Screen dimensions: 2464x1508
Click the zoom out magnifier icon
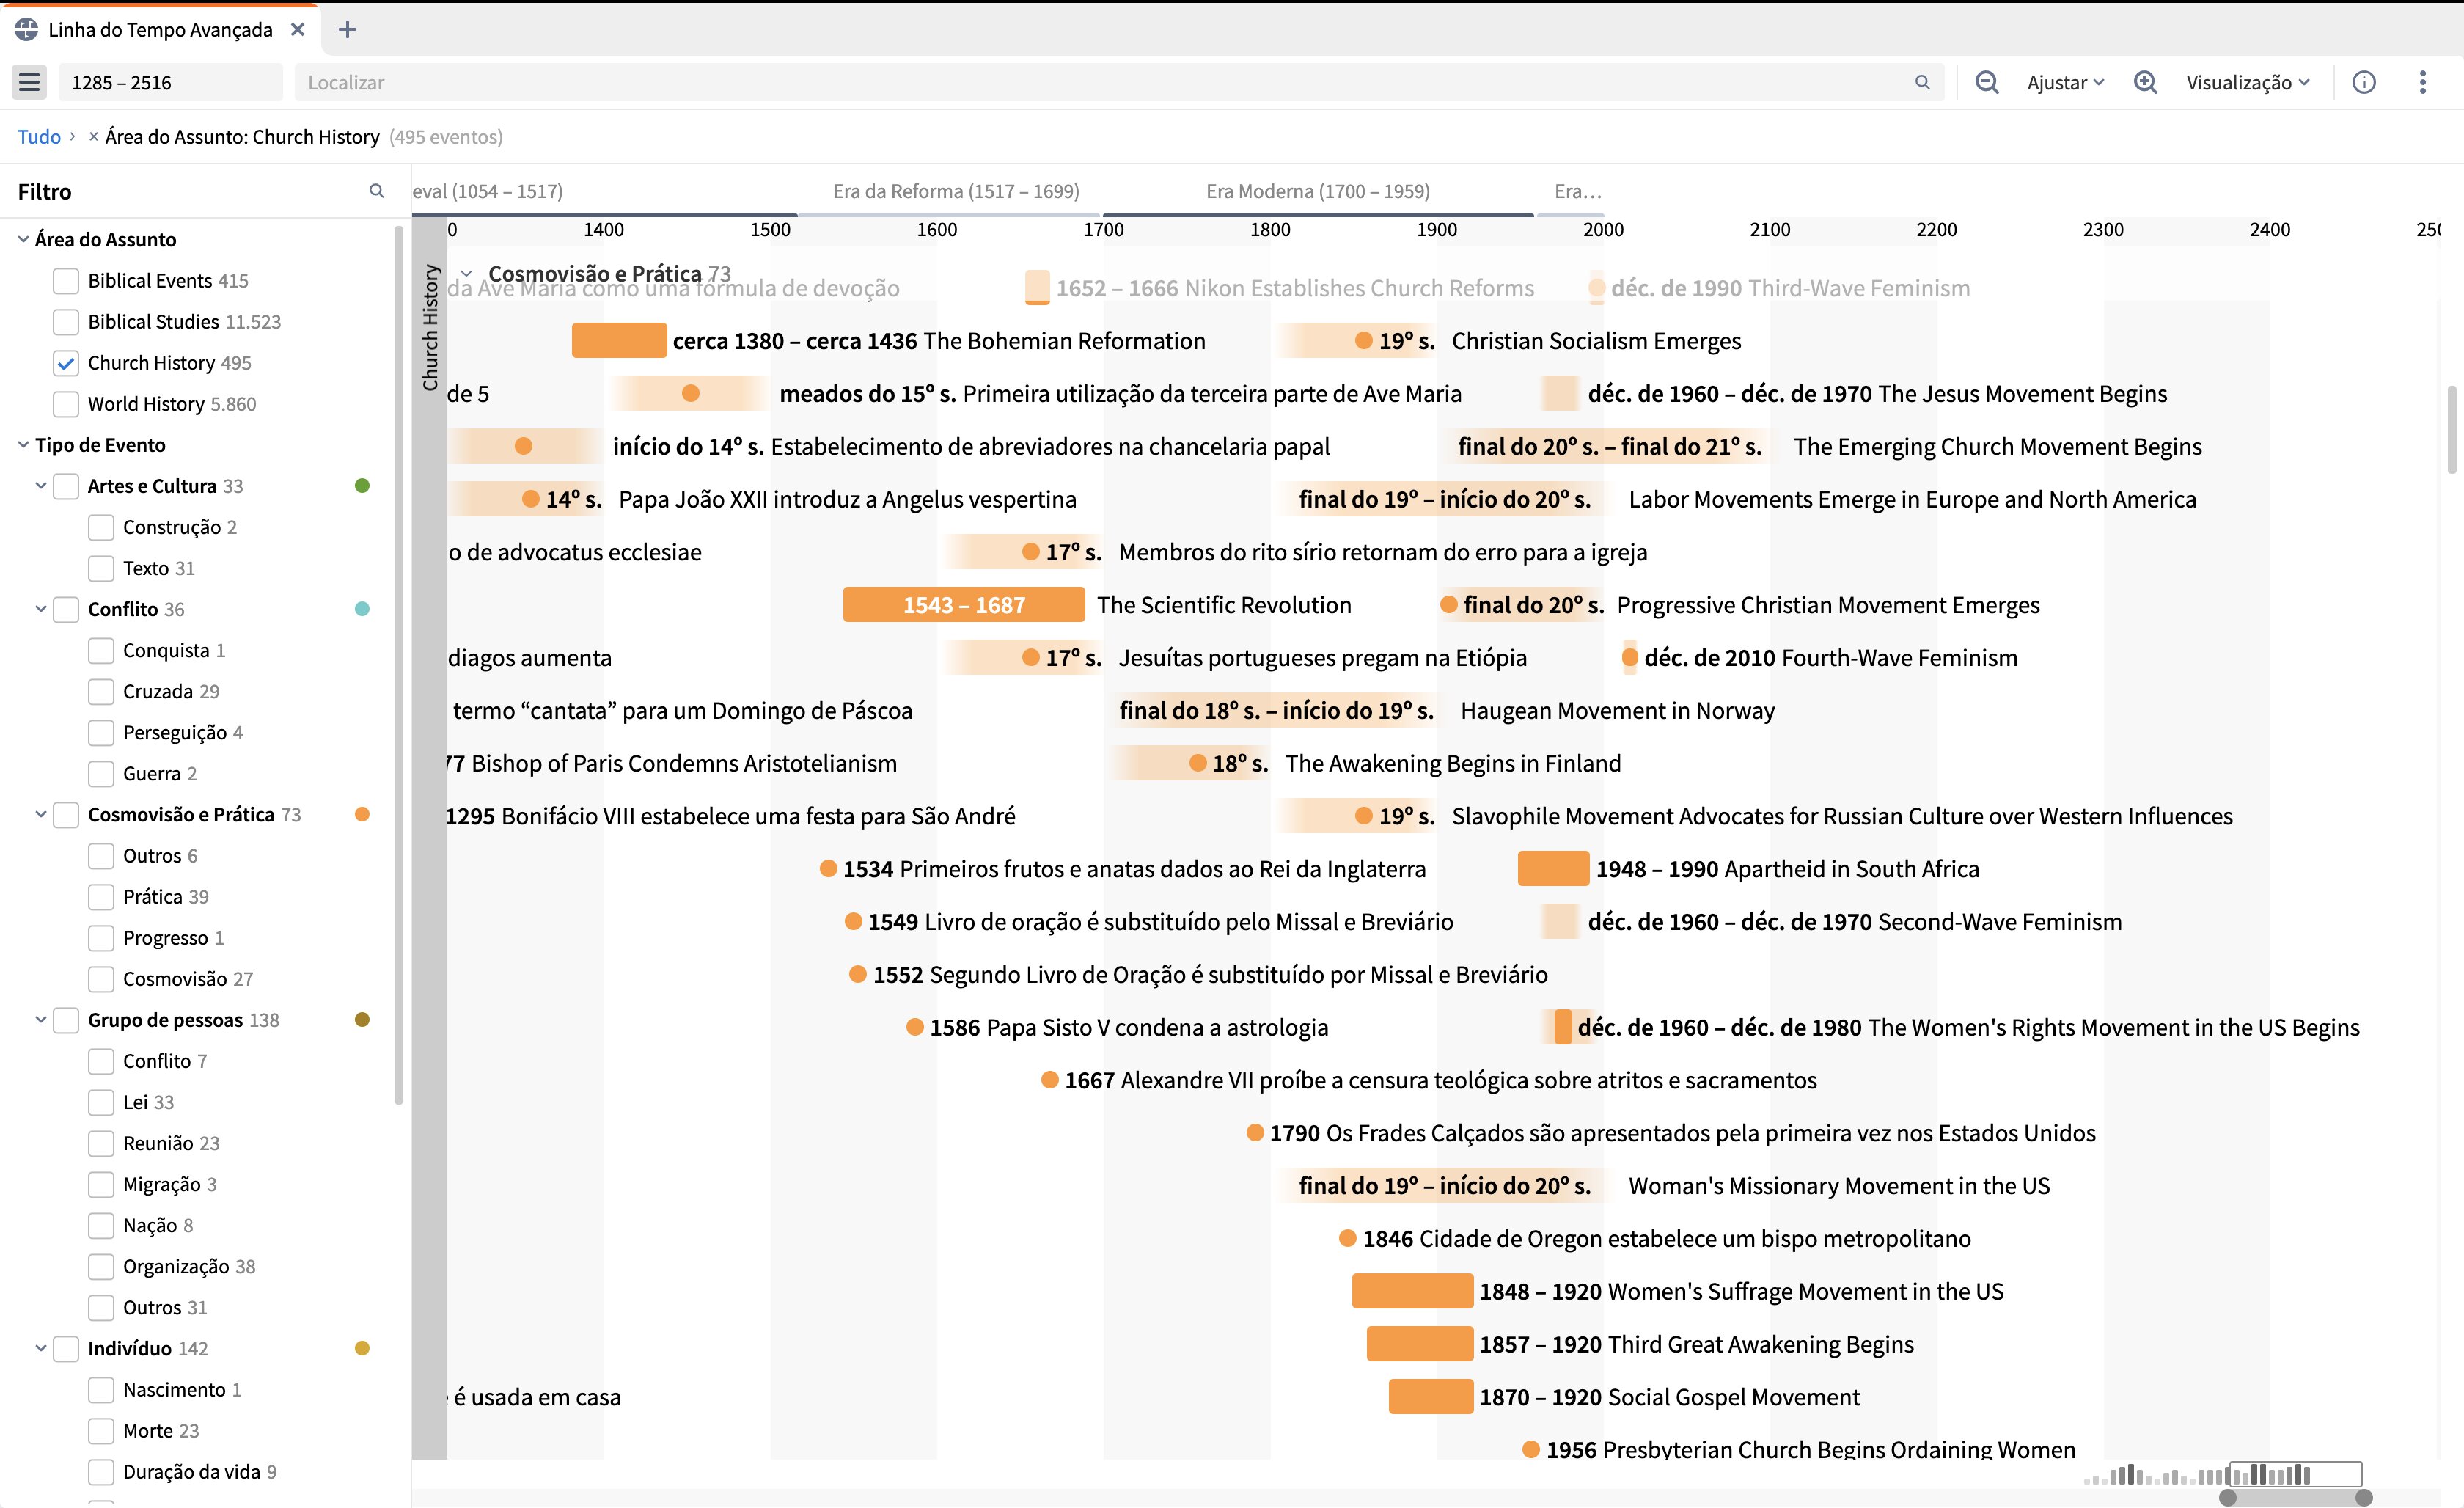(x=1986, y=82)
